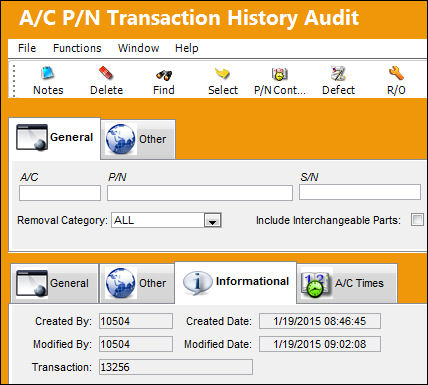Open the Window menu

coord(138,48)
